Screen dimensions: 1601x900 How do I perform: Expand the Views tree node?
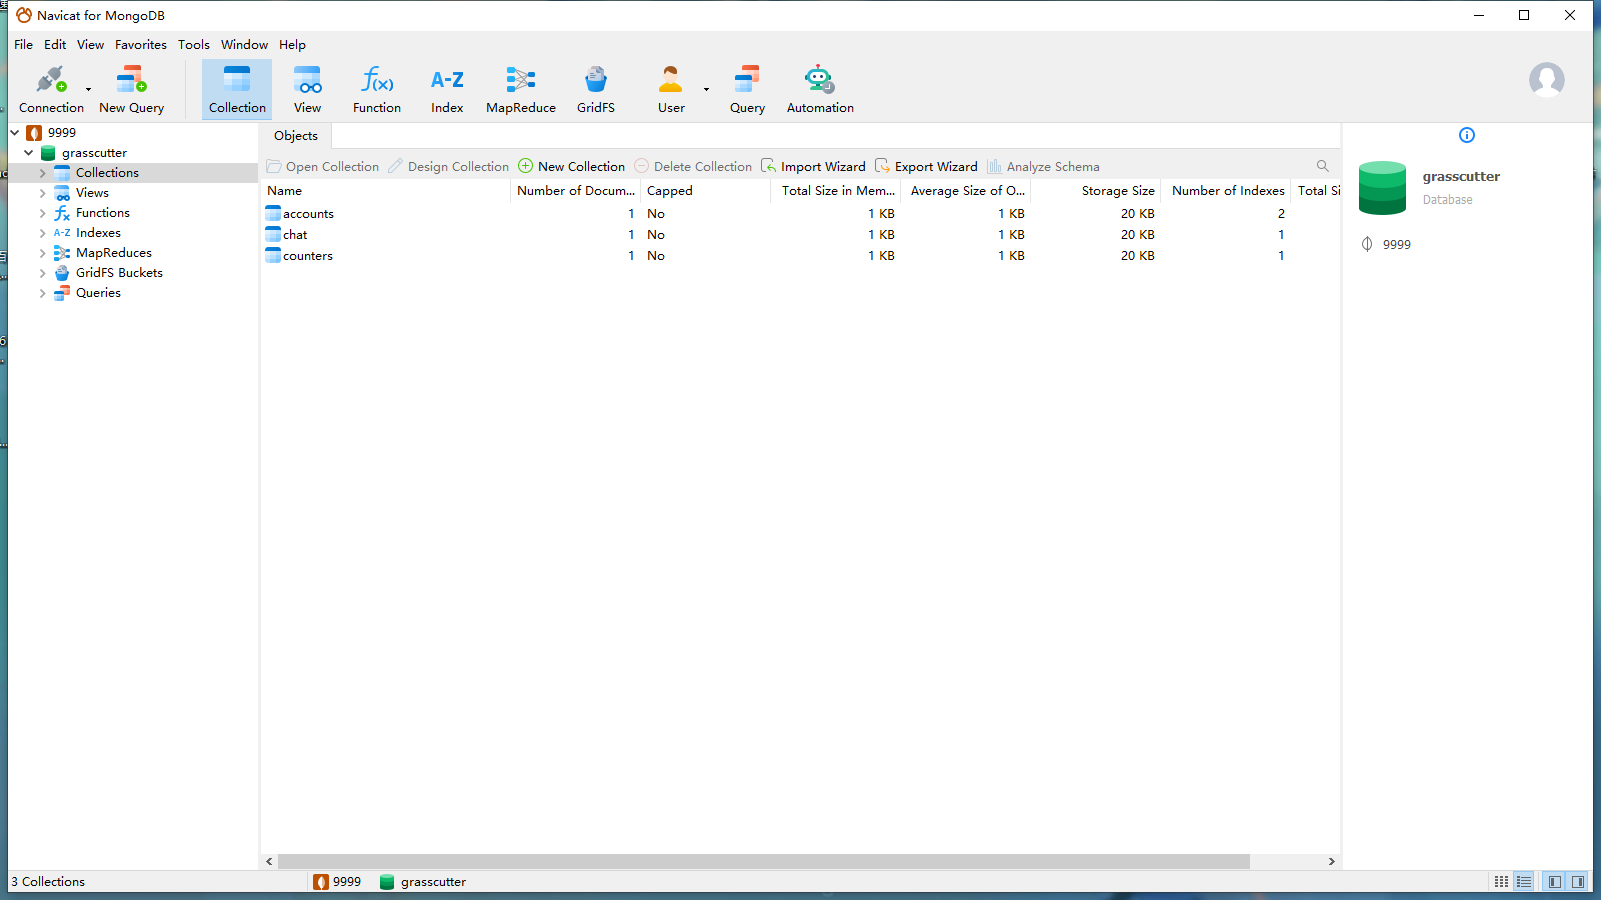tap(42, 193)
